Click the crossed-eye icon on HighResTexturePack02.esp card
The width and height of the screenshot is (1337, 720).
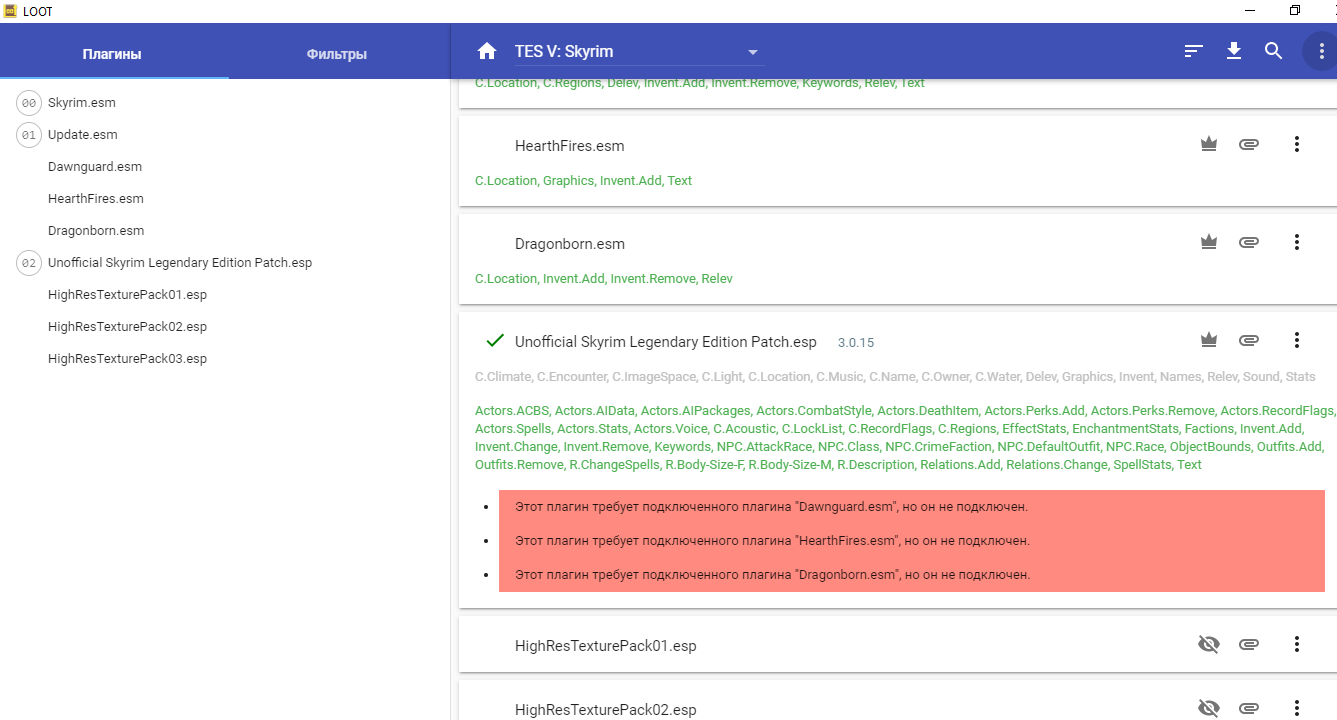[1209, 708]
